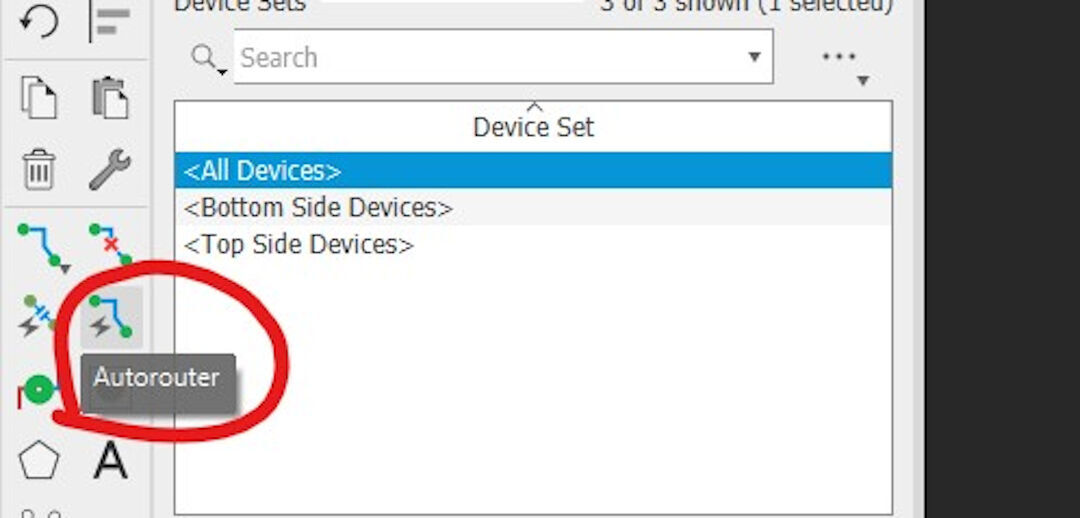The width and height of the screenshot is (1080, 518).
Task: Click the Autorouter tool icon
Action: [110, 317]
